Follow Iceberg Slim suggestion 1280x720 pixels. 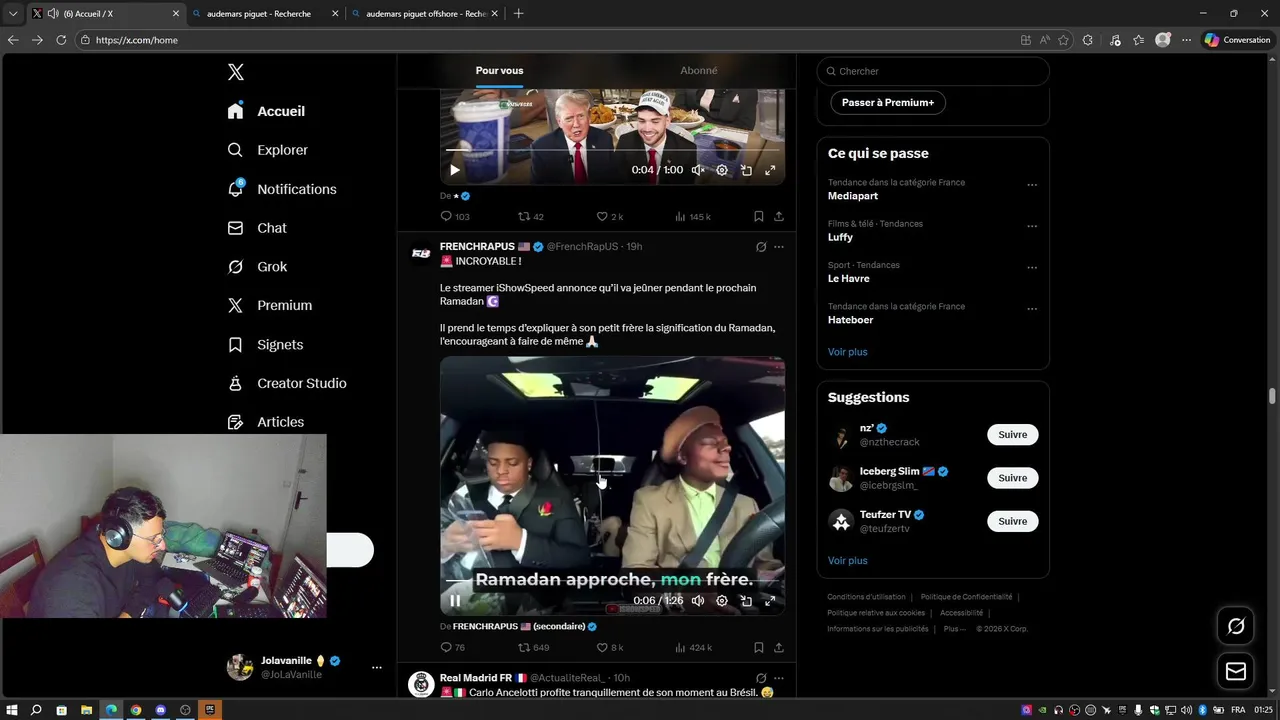point(1013,478)
